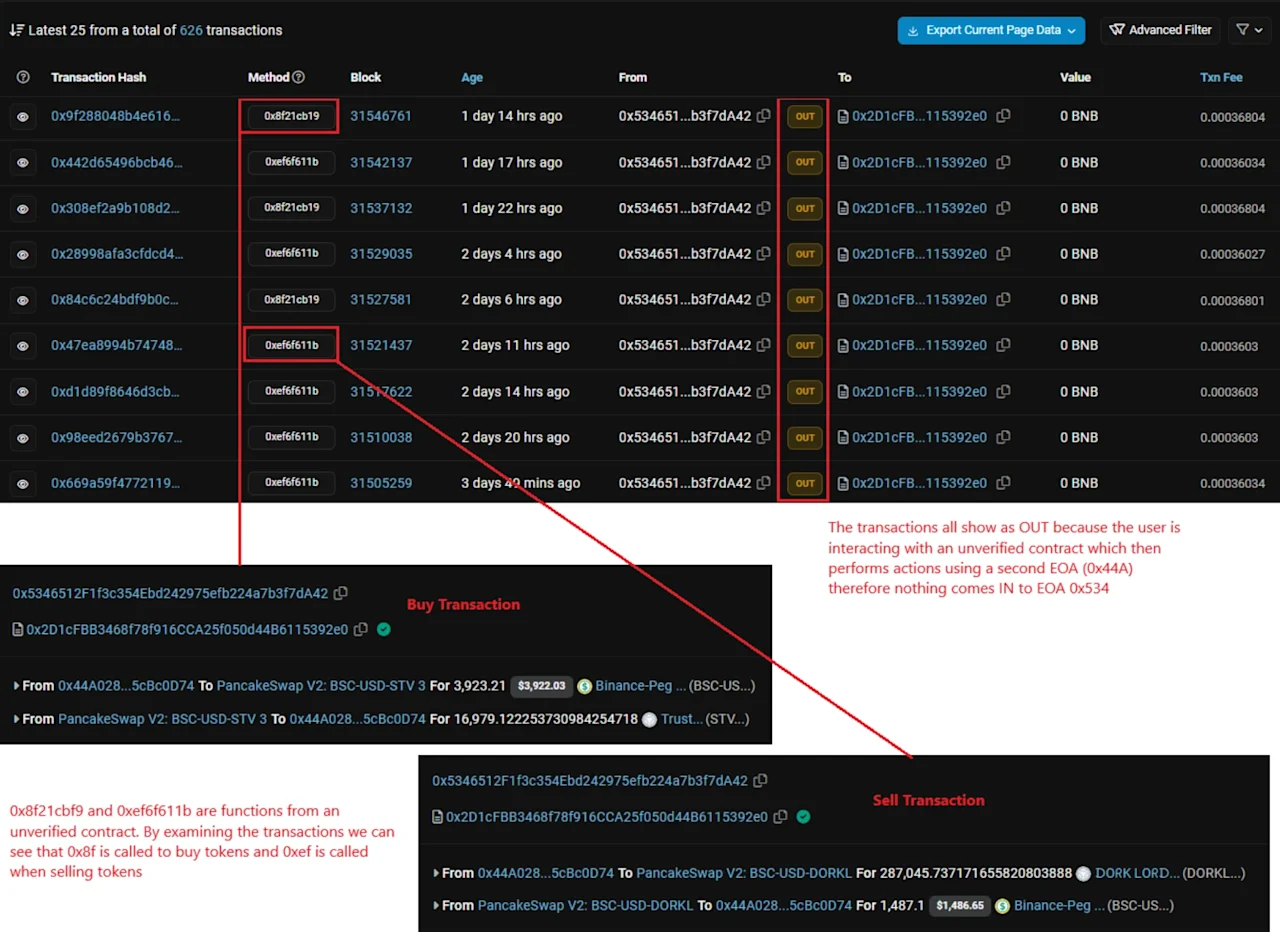The image size is (1280, 932).
Task: Click the 1 day 14 hrs ago age cell
Action: [512, 116]
